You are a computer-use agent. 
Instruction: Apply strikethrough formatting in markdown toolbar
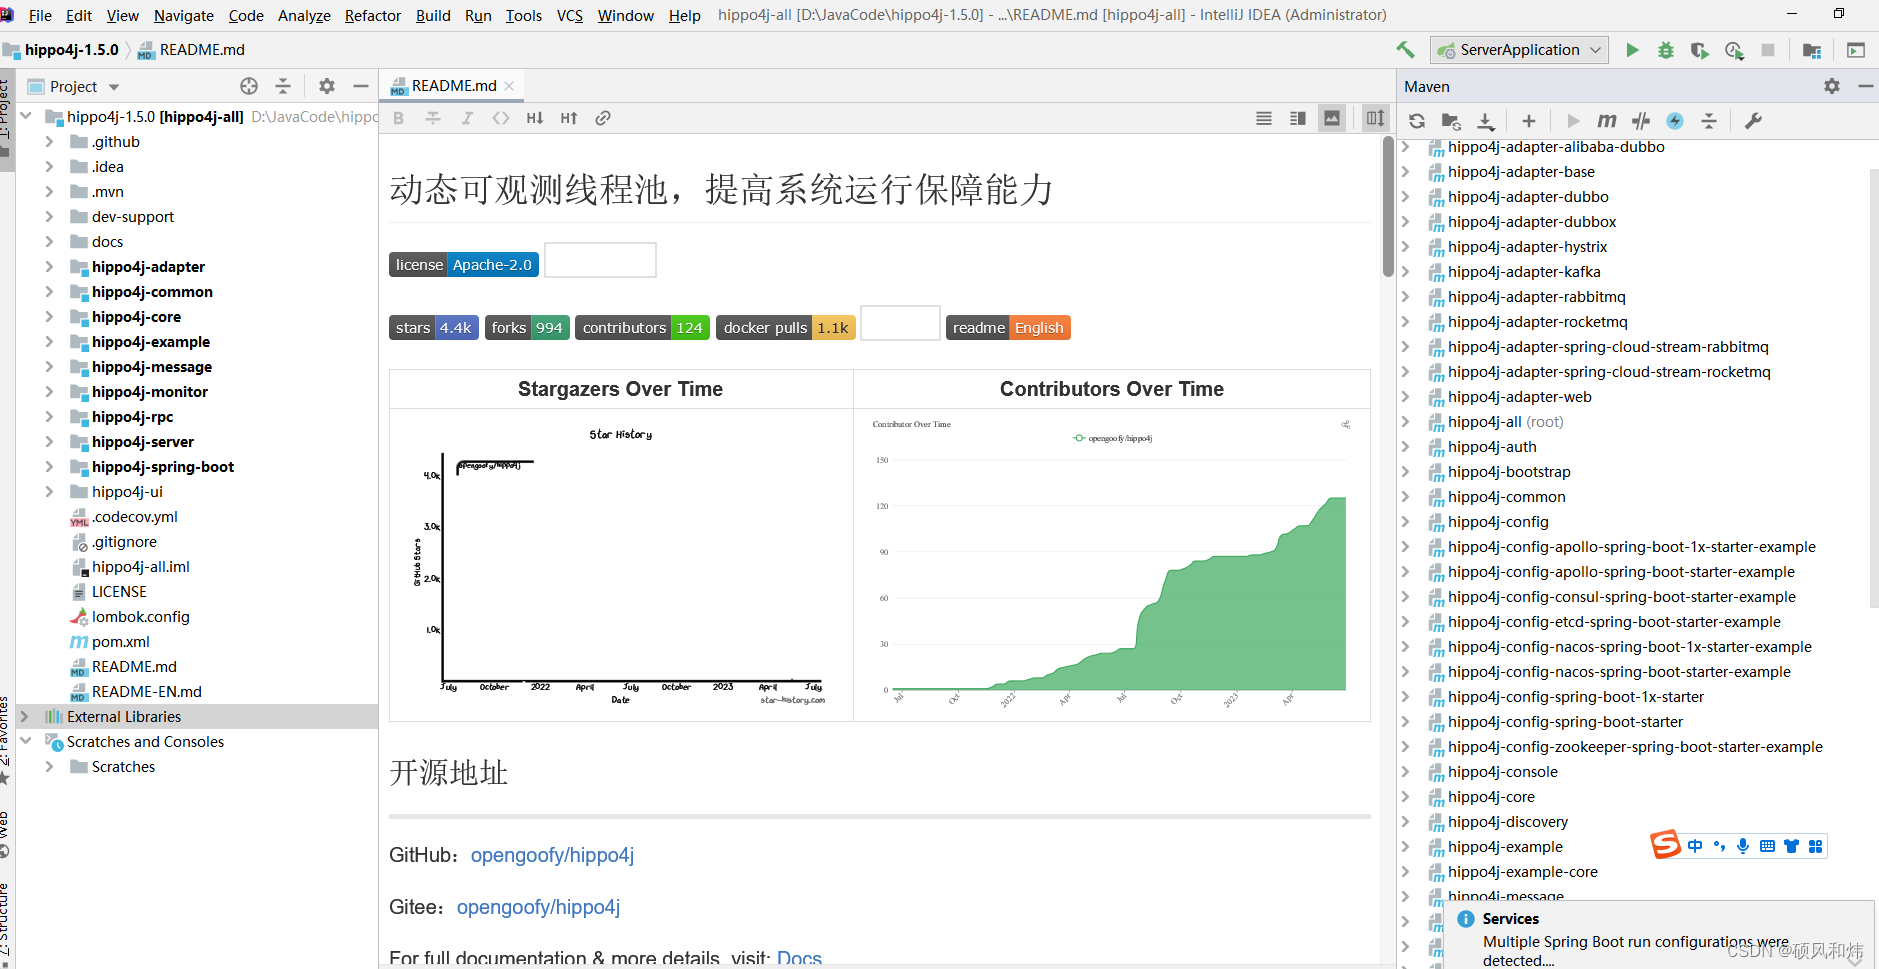[433, 118]
